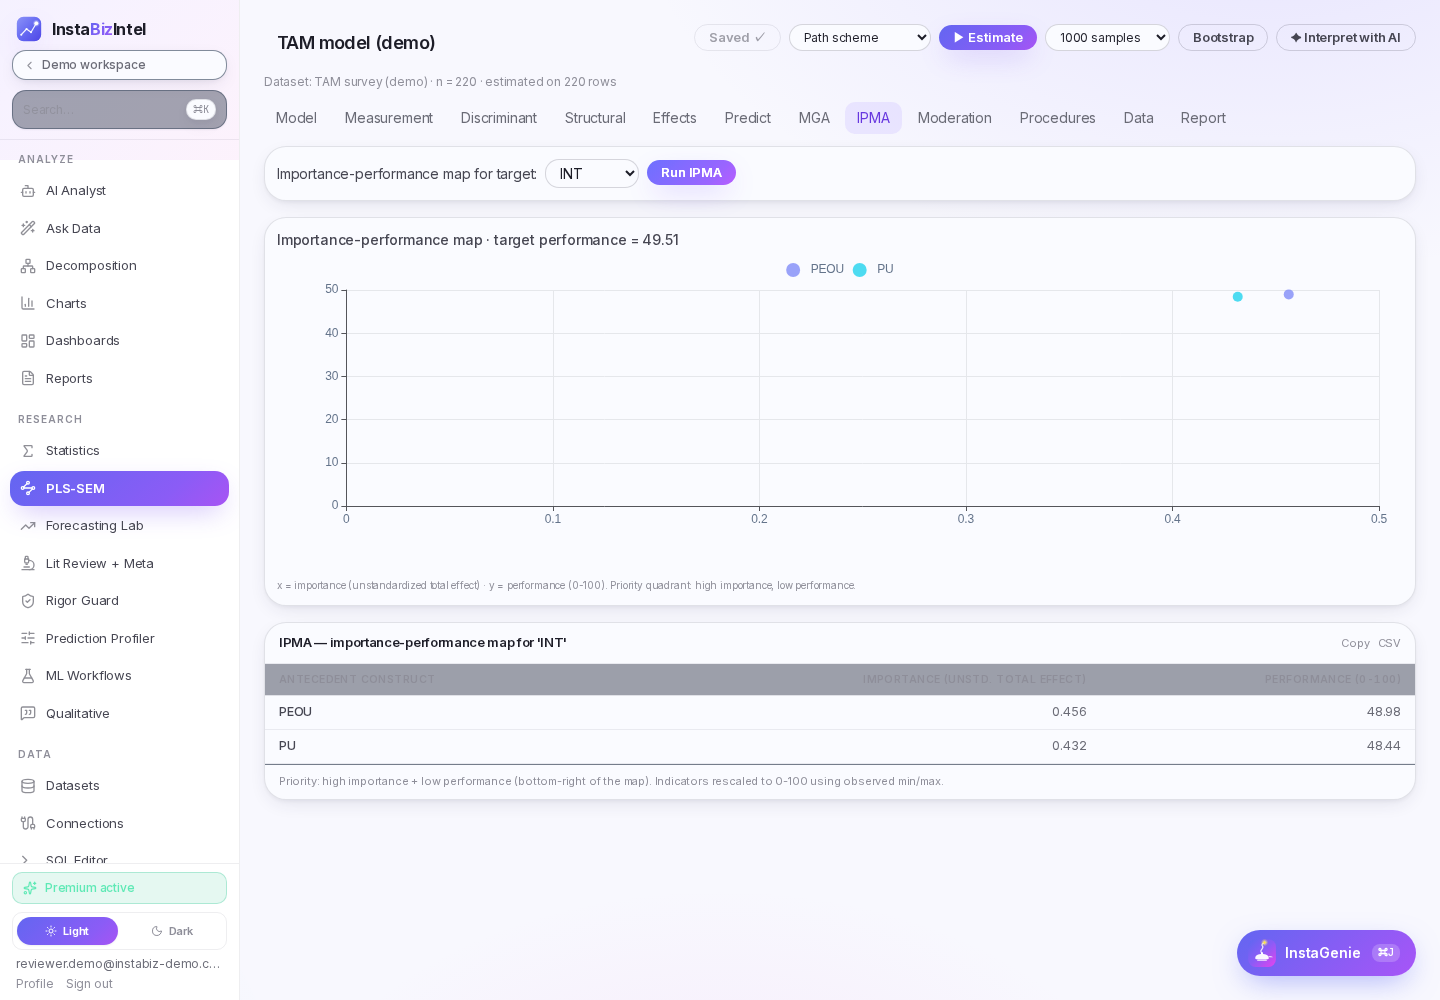Toggle PEOU series in chart legend
Viewport: 1440px width, 1000px height.
point(815,270)
